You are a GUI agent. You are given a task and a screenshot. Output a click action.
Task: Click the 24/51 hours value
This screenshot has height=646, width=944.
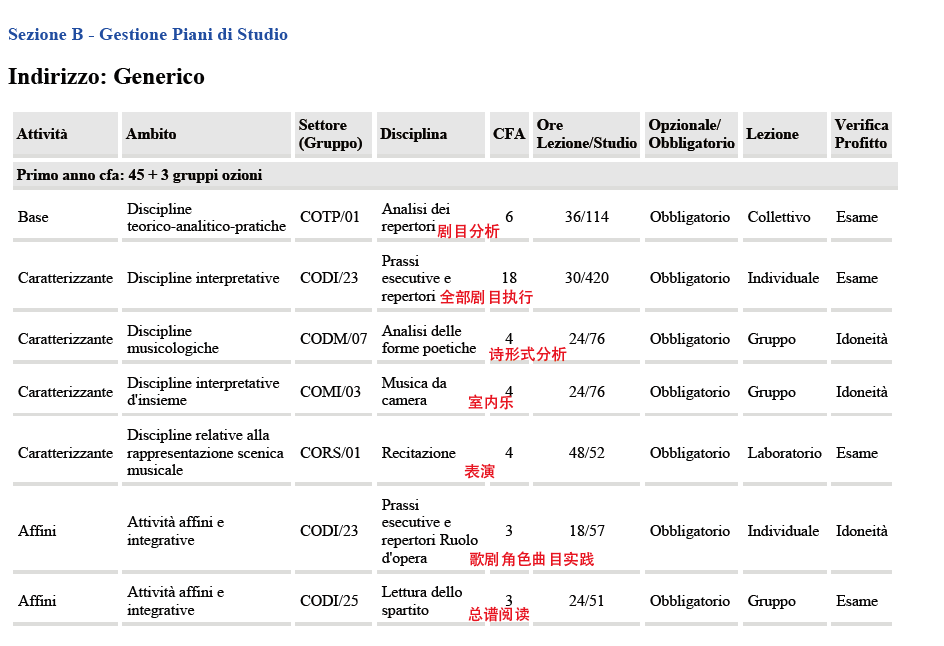[x=587, y=601]
